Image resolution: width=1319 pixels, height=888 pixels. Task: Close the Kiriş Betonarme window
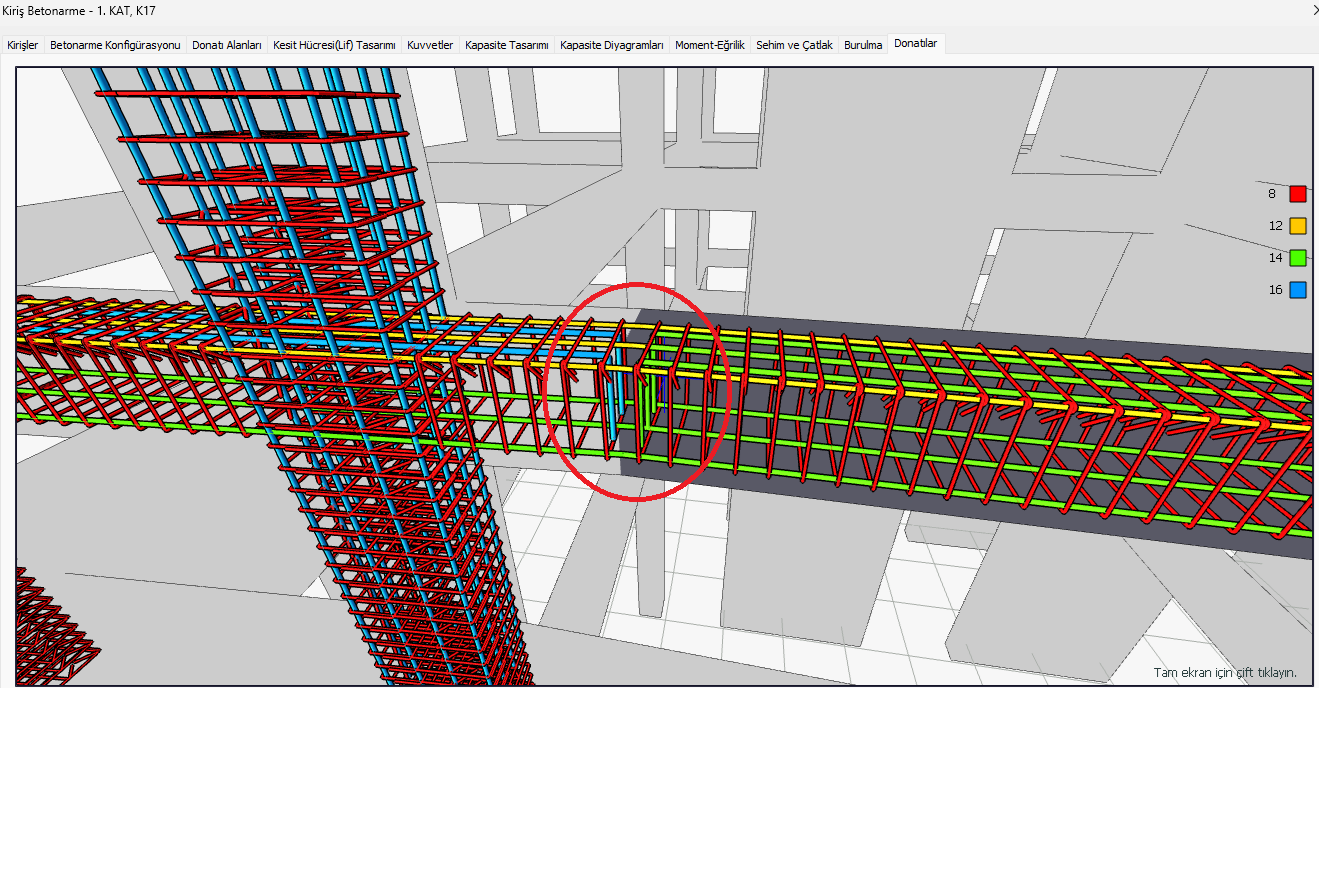[1314, 10]
